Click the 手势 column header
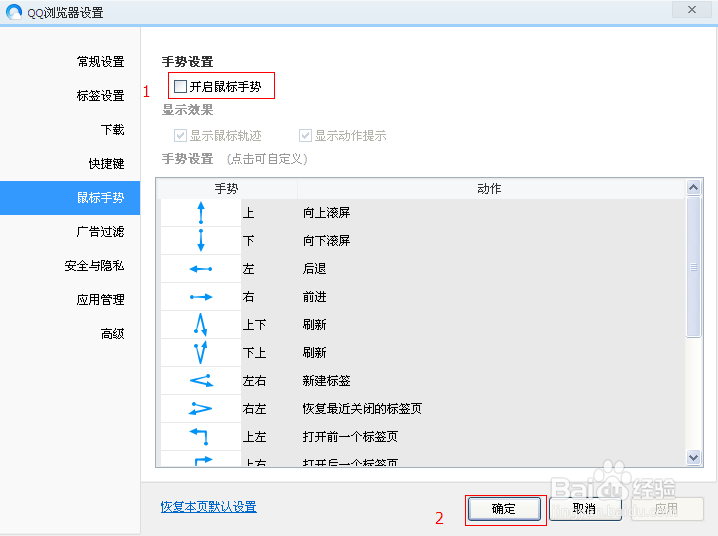 tap(227, 189)
